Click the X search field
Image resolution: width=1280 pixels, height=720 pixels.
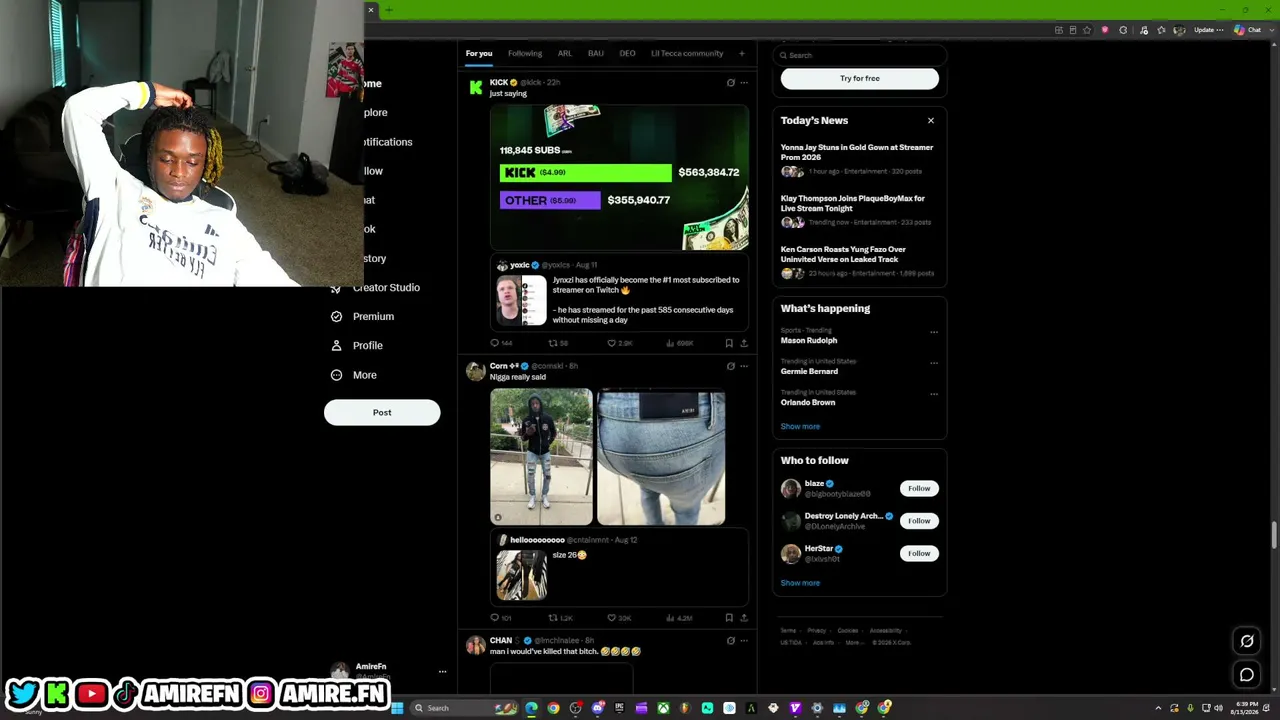pos(860,55)
